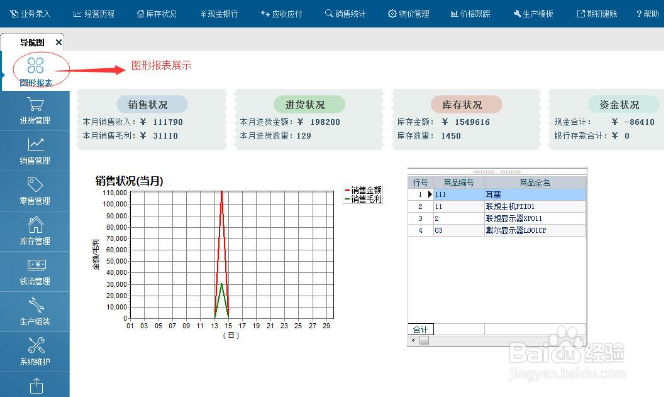Open 系统维护 crossed tools icon
The height and width of the screenshot is (397, 664).
(36, 345)
